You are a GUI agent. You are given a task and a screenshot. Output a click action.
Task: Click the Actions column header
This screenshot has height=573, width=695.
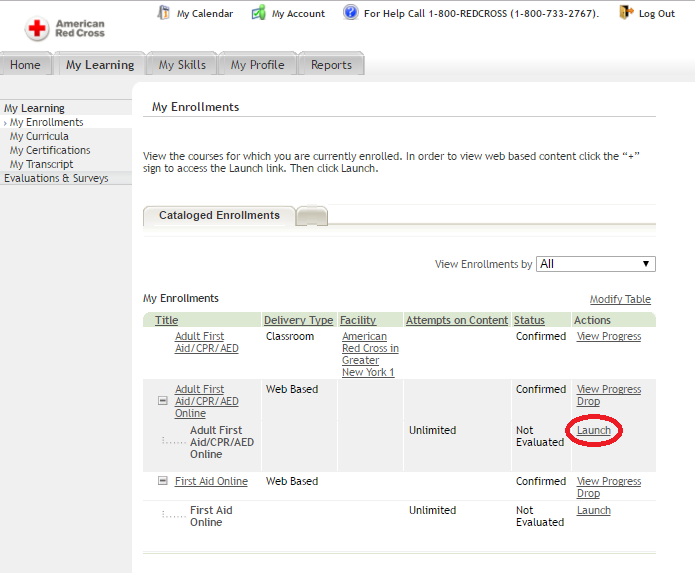pos(592,320)
